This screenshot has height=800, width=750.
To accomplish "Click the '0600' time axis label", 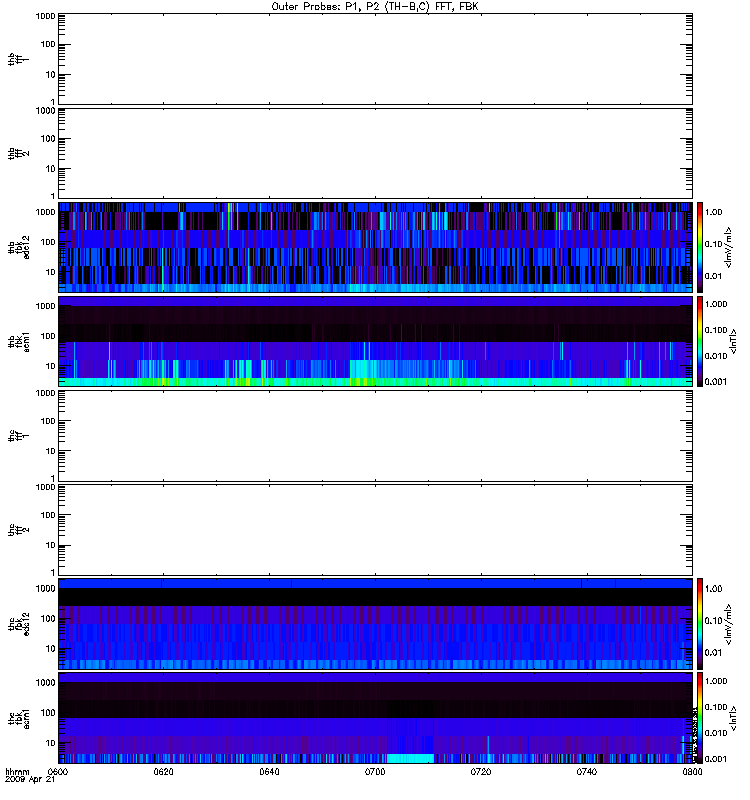I will pyautogui.click(x=58, y=772).
